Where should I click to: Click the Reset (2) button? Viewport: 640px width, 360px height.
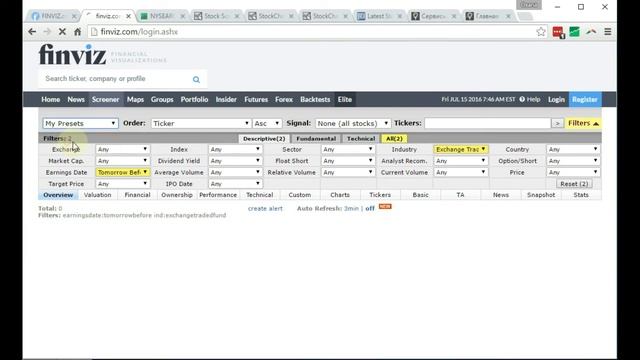574,184
